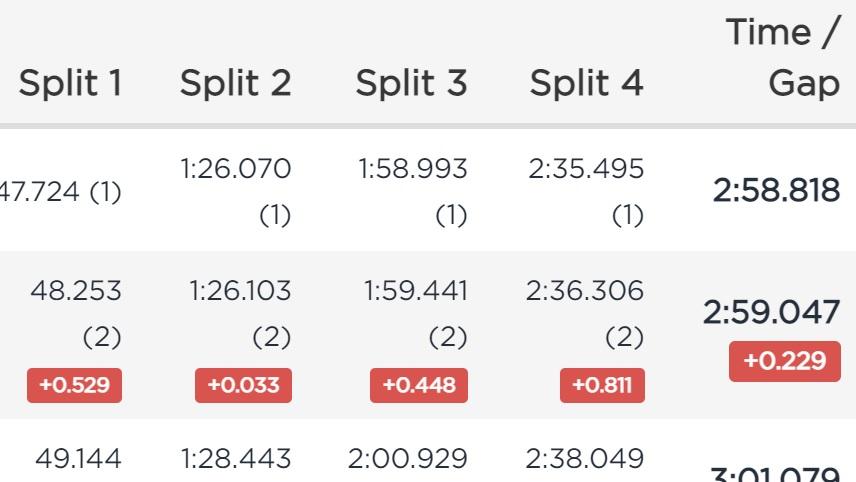Click the +0.448 split gap badge
856x482 pixels.
[x=419, y=385]
